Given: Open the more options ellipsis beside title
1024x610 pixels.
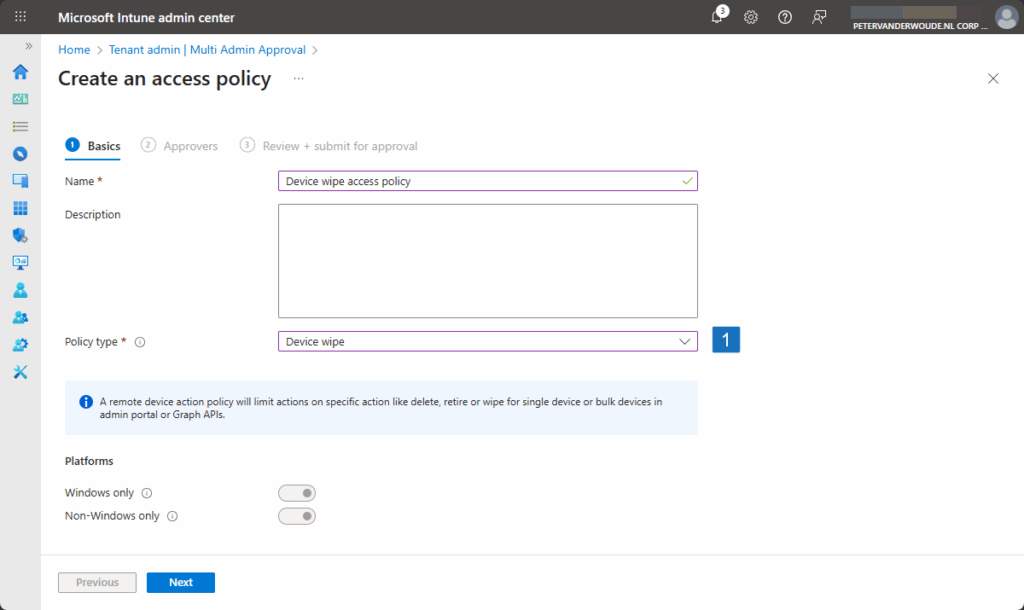Looking at the screenshot, I should [x=298, y=78].
